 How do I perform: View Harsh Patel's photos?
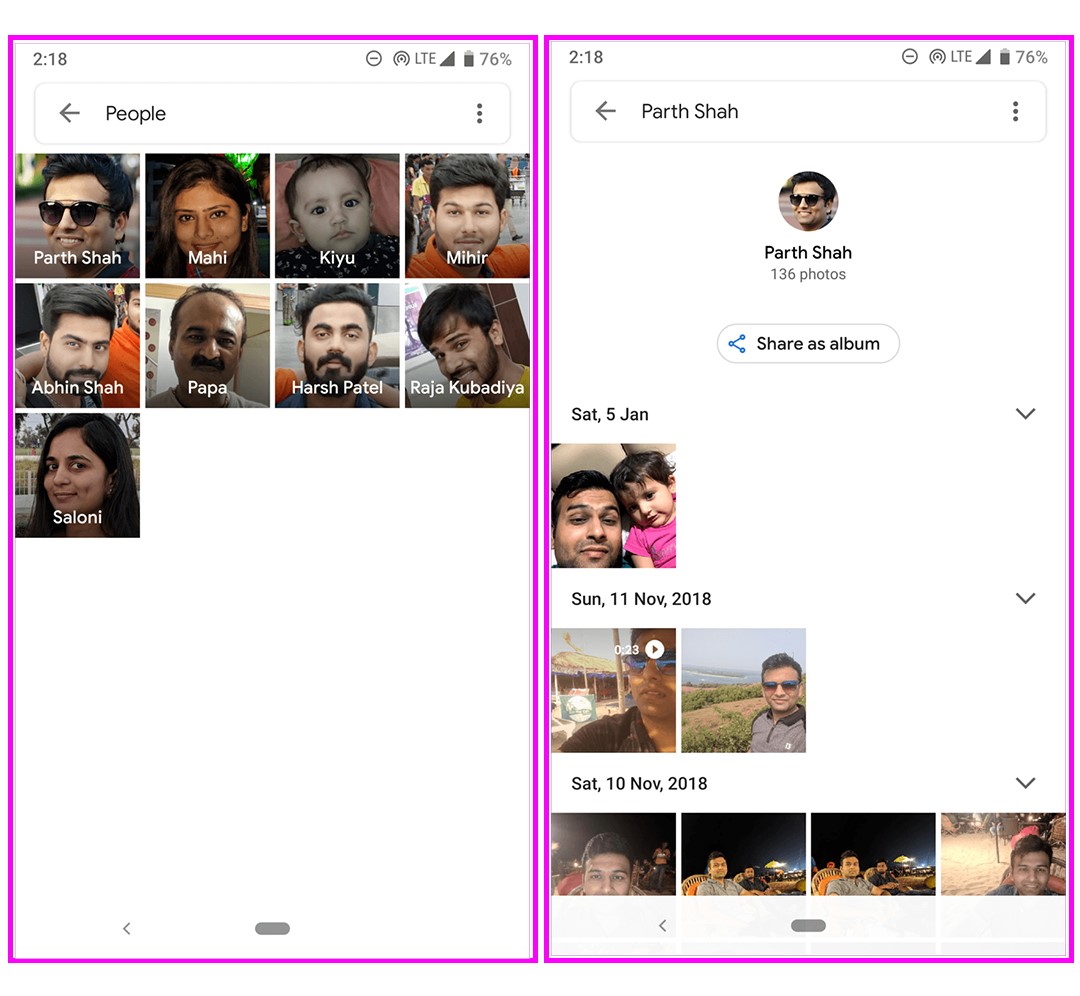[337, 345]
